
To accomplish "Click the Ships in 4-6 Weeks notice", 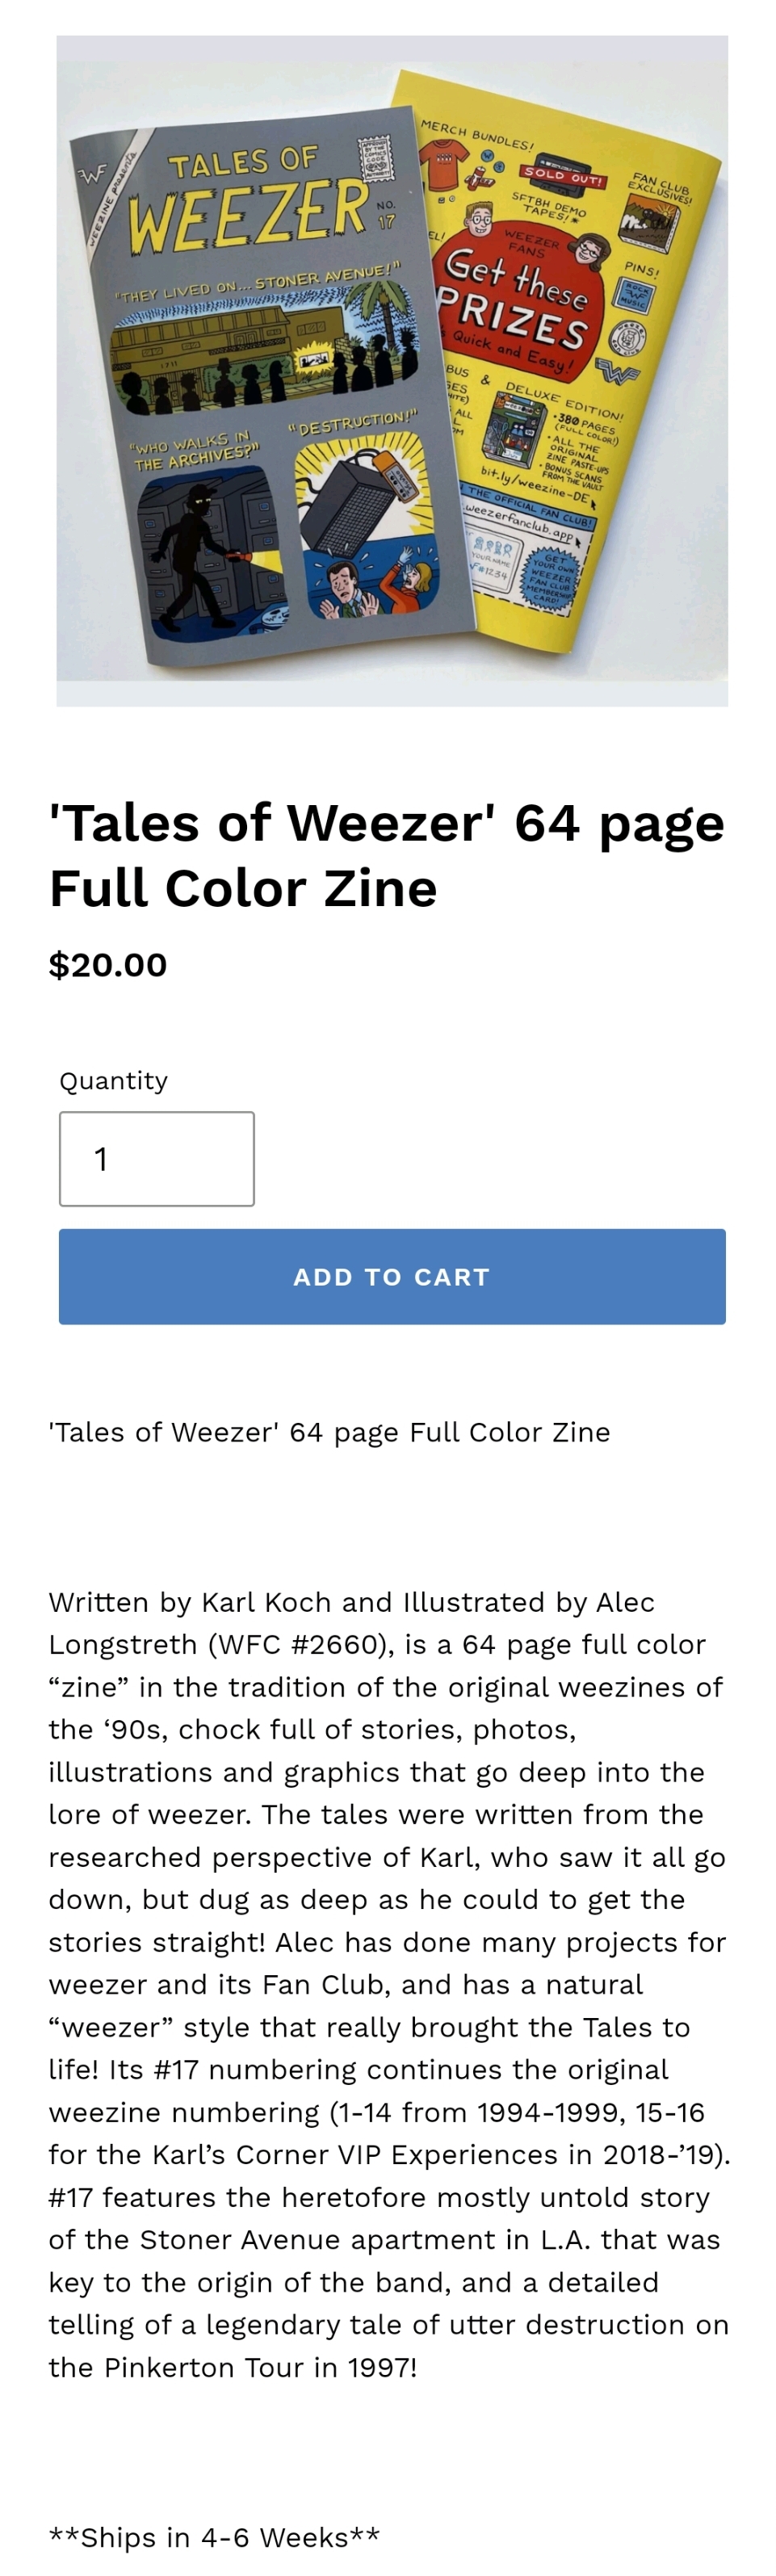I will (x=214, y=2537).
